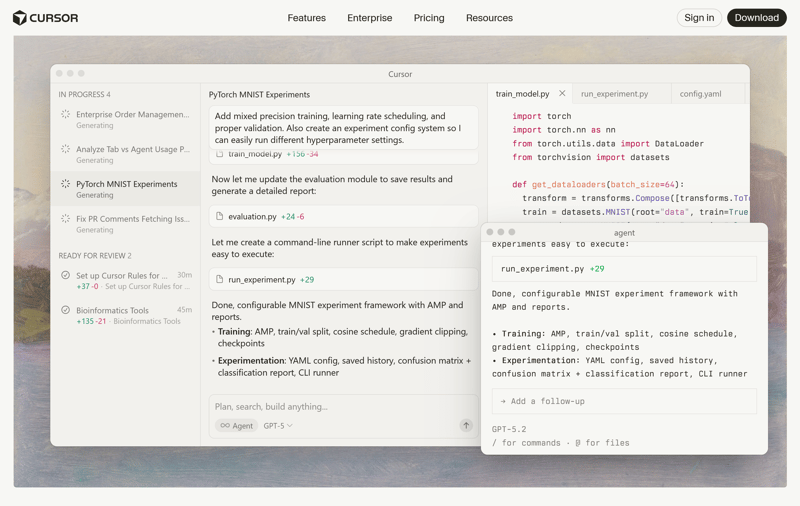Click the Sign in button
The width and height of the screenshot is (800, 506).
pyautogui.click(x=699, y=18)
